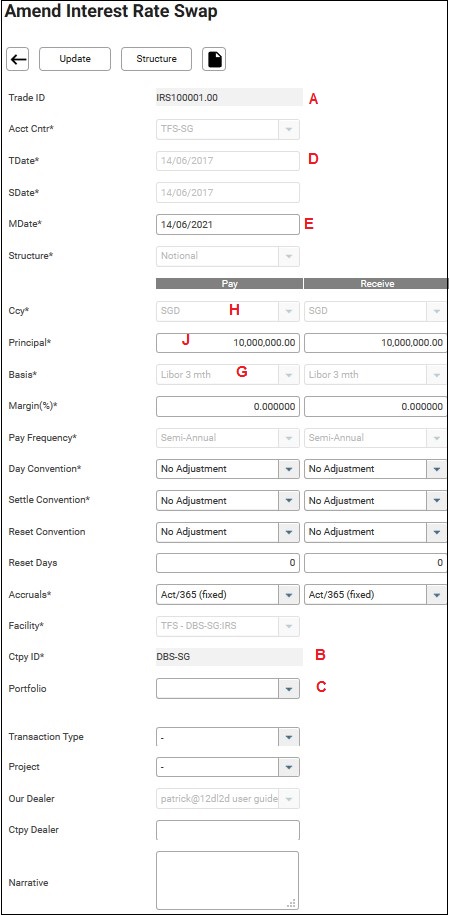Click the Update button
This screenshot has height=915, width=449.
[75, 59]
